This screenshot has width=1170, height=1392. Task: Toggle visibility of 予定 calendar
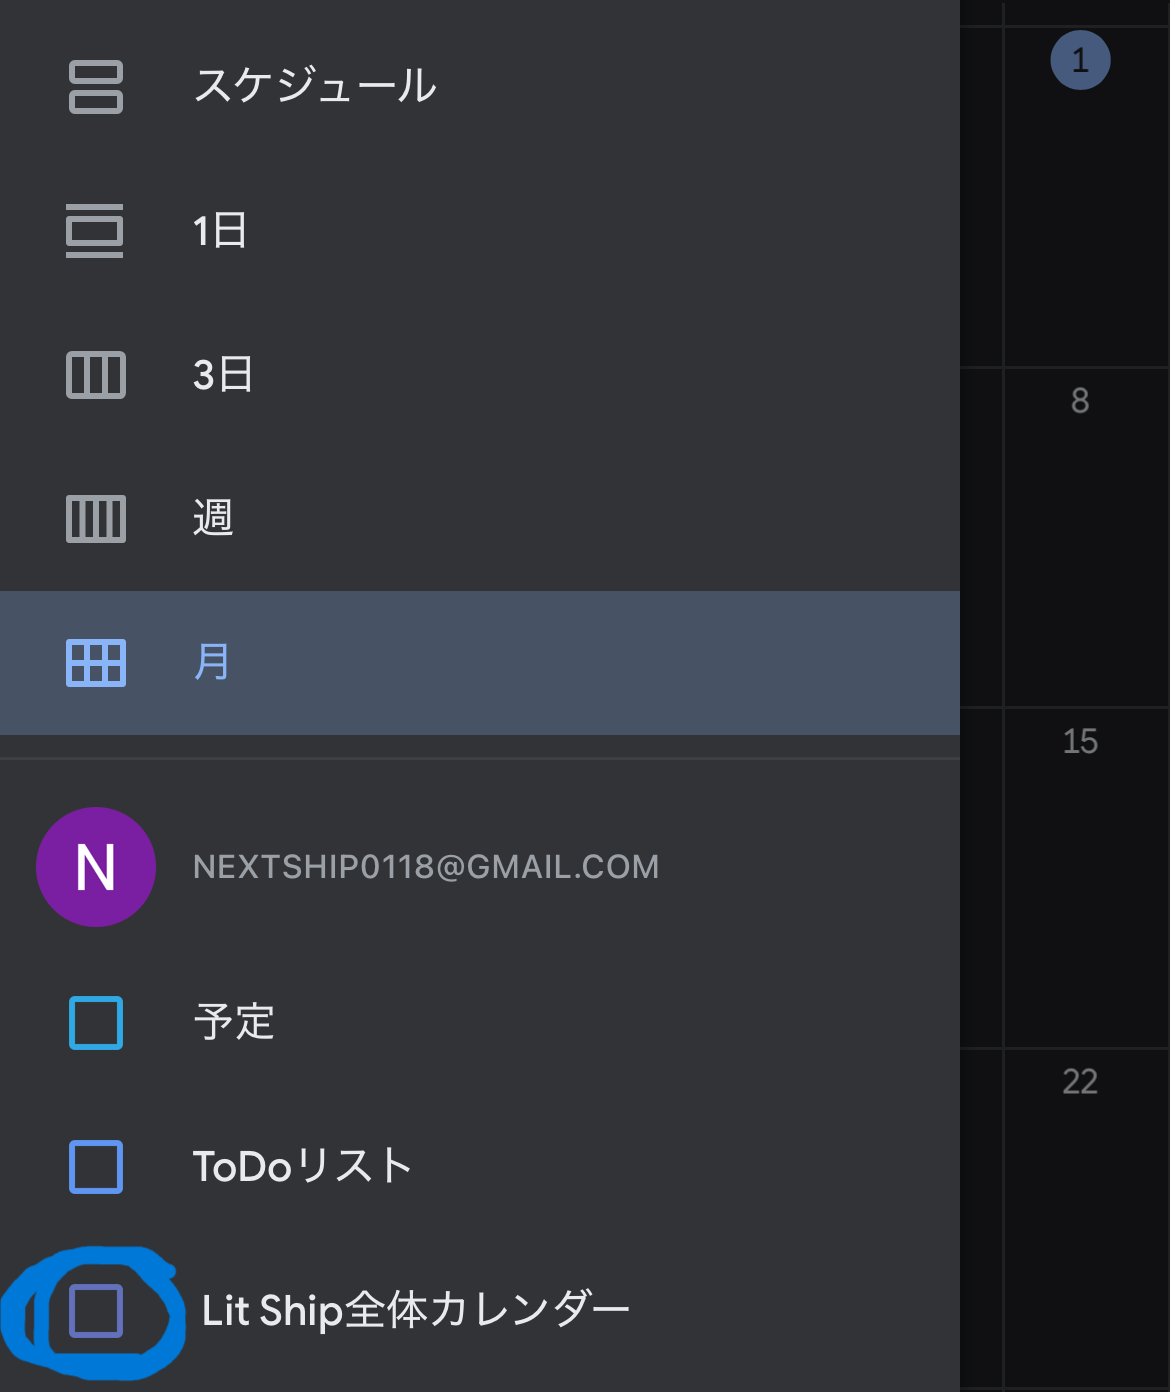click(x=95, y=1022)
